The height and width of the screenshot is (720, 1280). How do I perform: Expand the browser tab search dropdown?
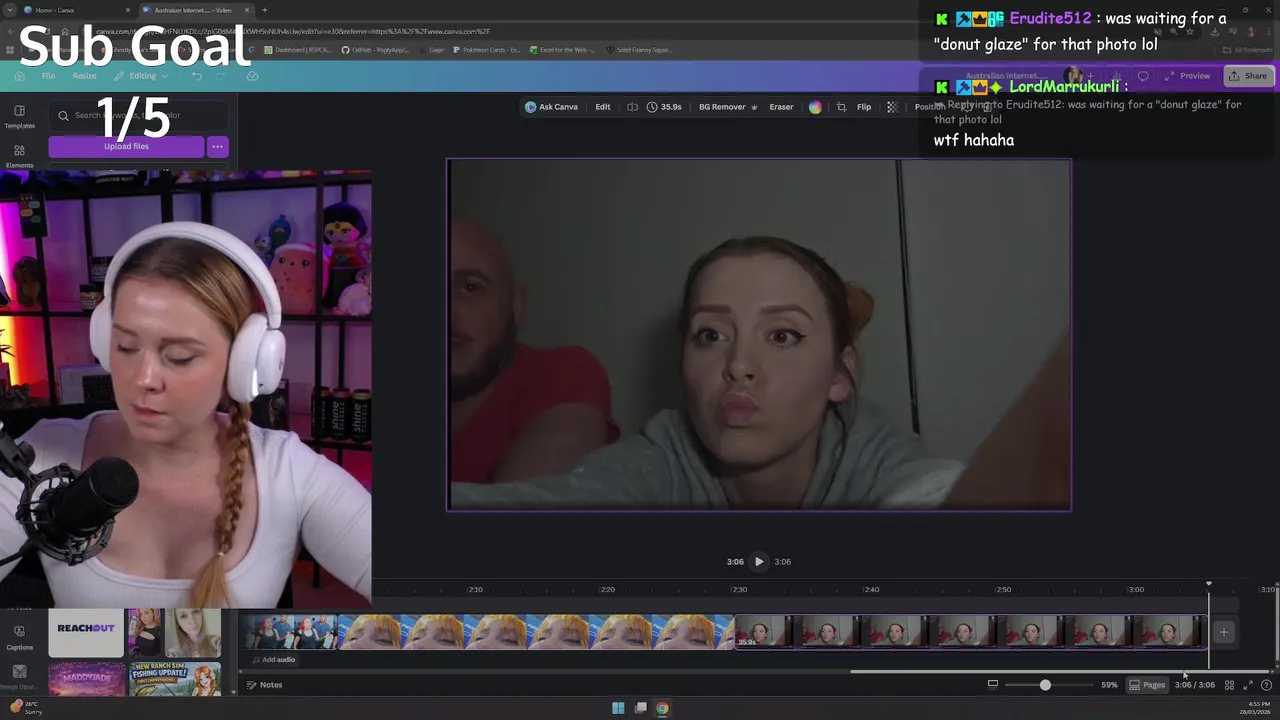[x=9, y=10]
